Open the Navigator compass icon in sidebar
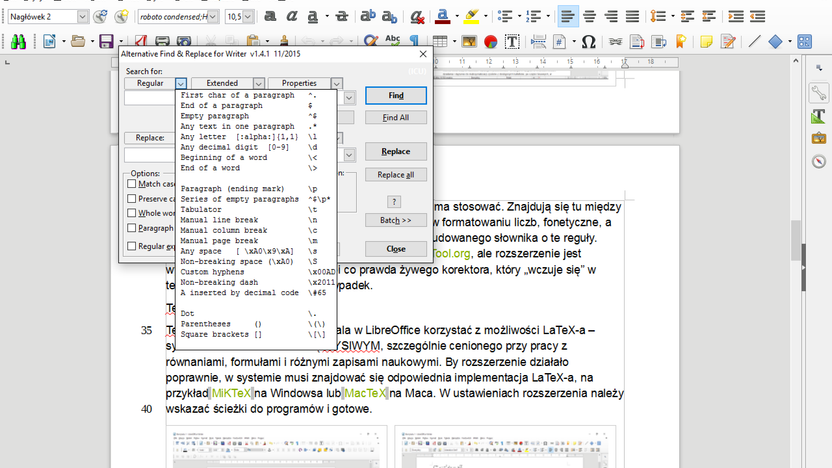Screen dimensions: 832x468 point(819,161)
